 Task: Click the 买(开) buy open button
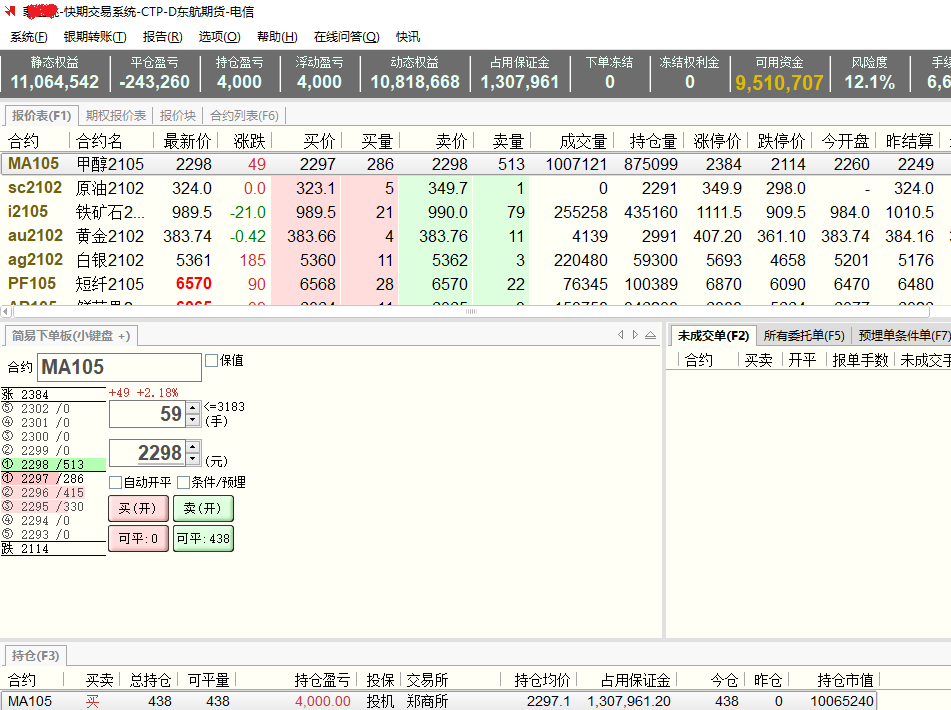click(x=138, y=508)
